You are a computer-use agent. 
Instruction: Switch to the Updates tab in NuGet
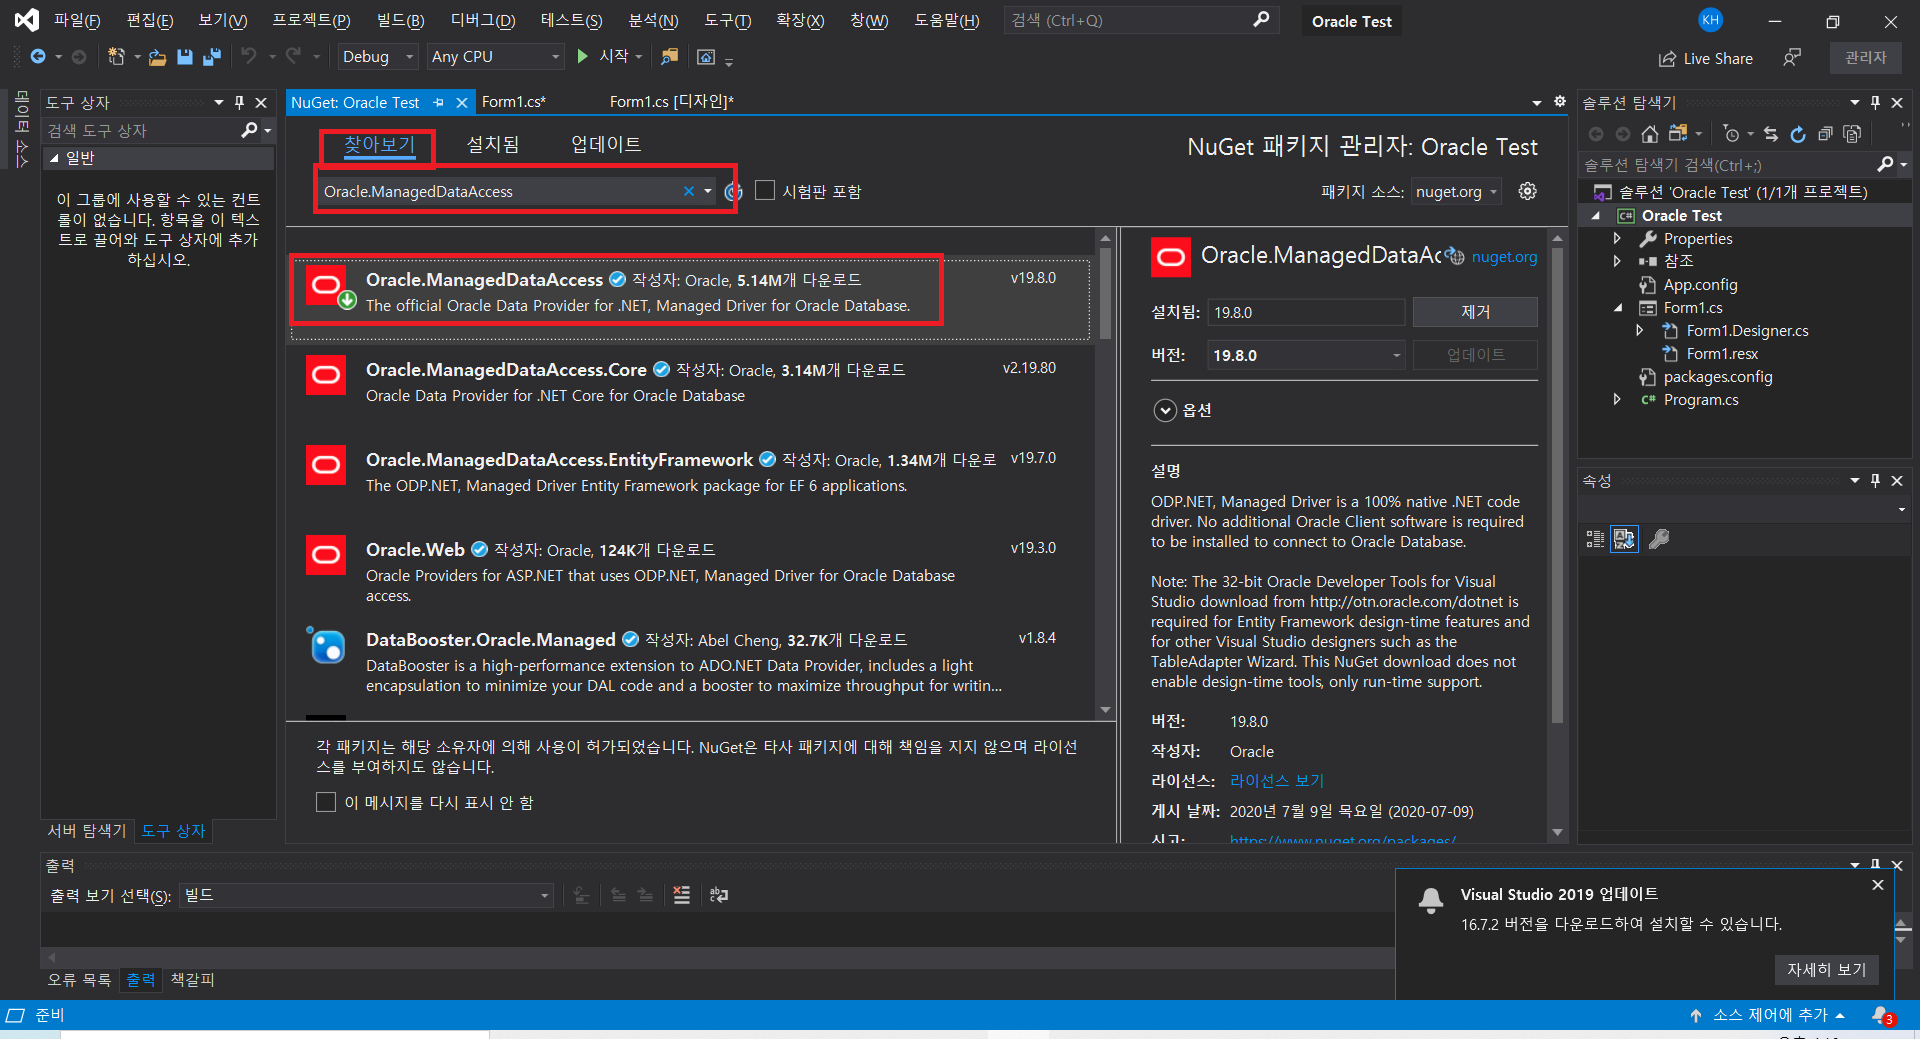tap(606, 144)
